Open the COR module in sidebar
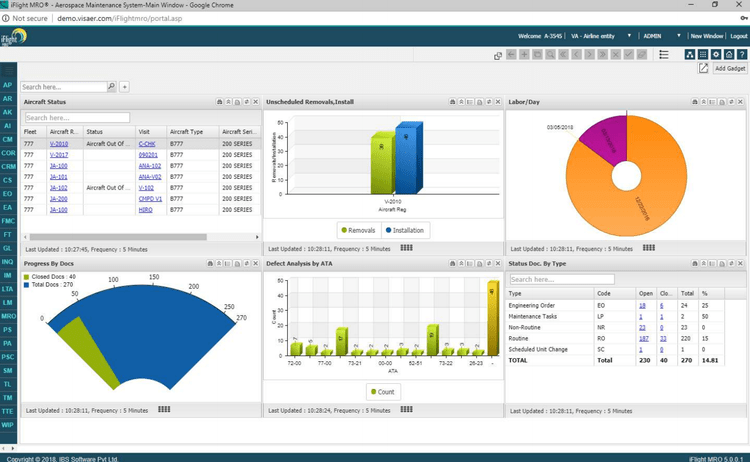This screenshot has height=462, width=750. pos(8,153)
